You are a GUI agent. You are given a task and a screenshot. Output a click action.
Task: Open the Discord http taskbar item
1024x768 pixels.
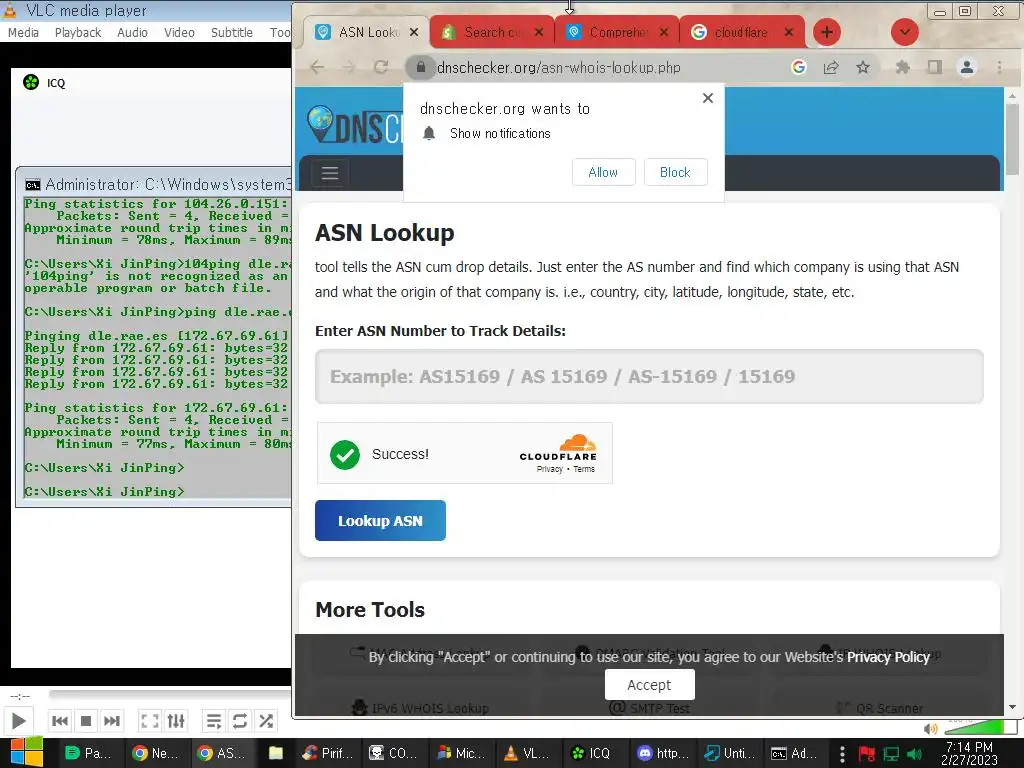click(x=664, y=754)
